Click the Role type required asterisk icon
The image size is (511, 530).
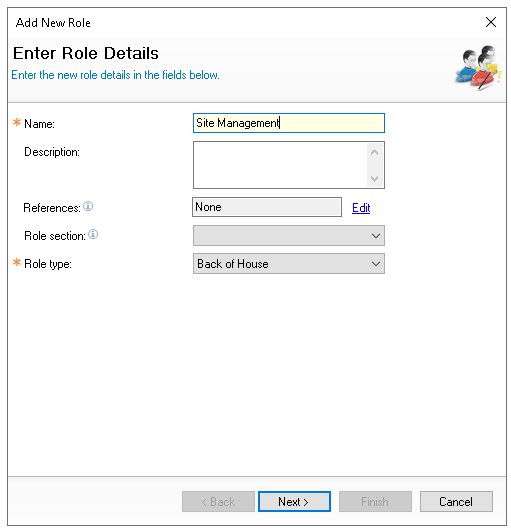tap(17, 262)
